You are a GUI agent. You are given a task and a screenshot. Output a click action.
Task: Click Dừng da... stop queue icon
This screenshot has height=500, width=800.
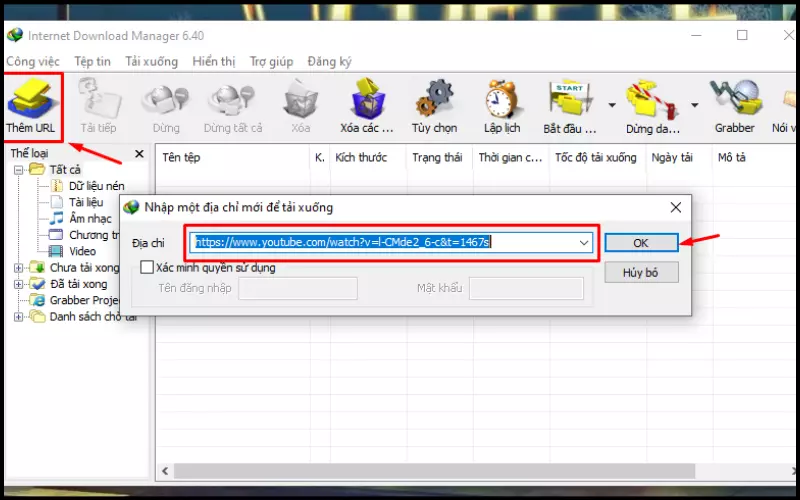point(652,99)
